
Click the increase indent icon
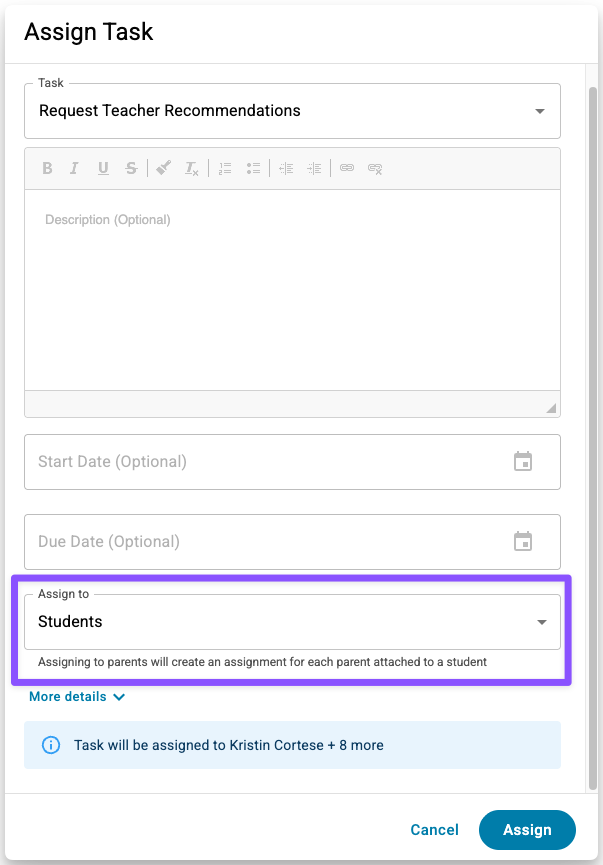tap(314, 169)
